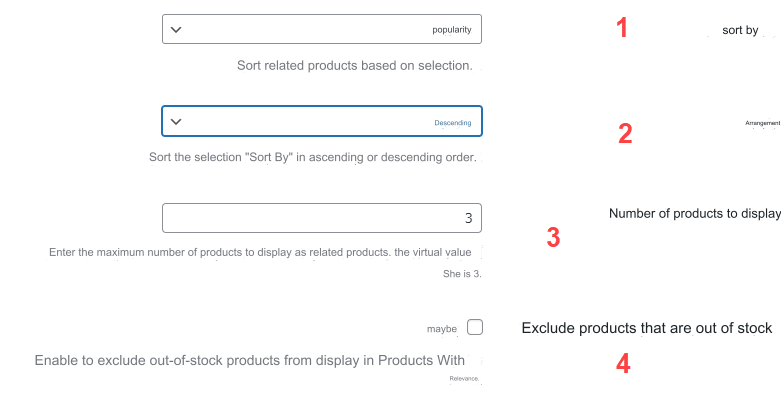The height and width of the screenshot is (401, 781).
Task: Enable the exclude out-of-stock products checkbox
Action: click(x=475, y=327)
